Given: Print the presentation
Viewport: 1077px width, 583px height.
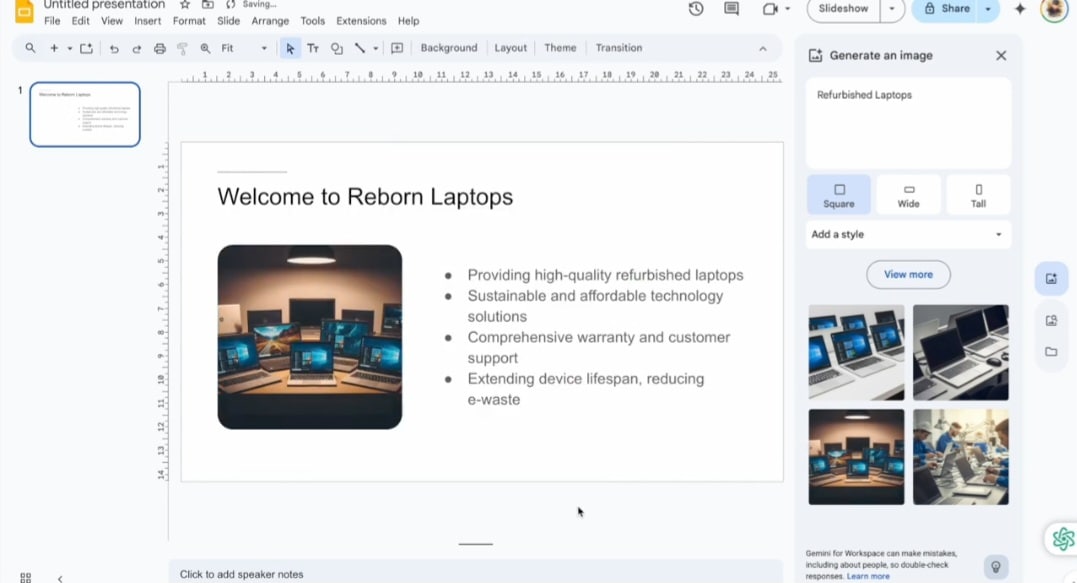Looking at the screenshot, I should [159, 48].
